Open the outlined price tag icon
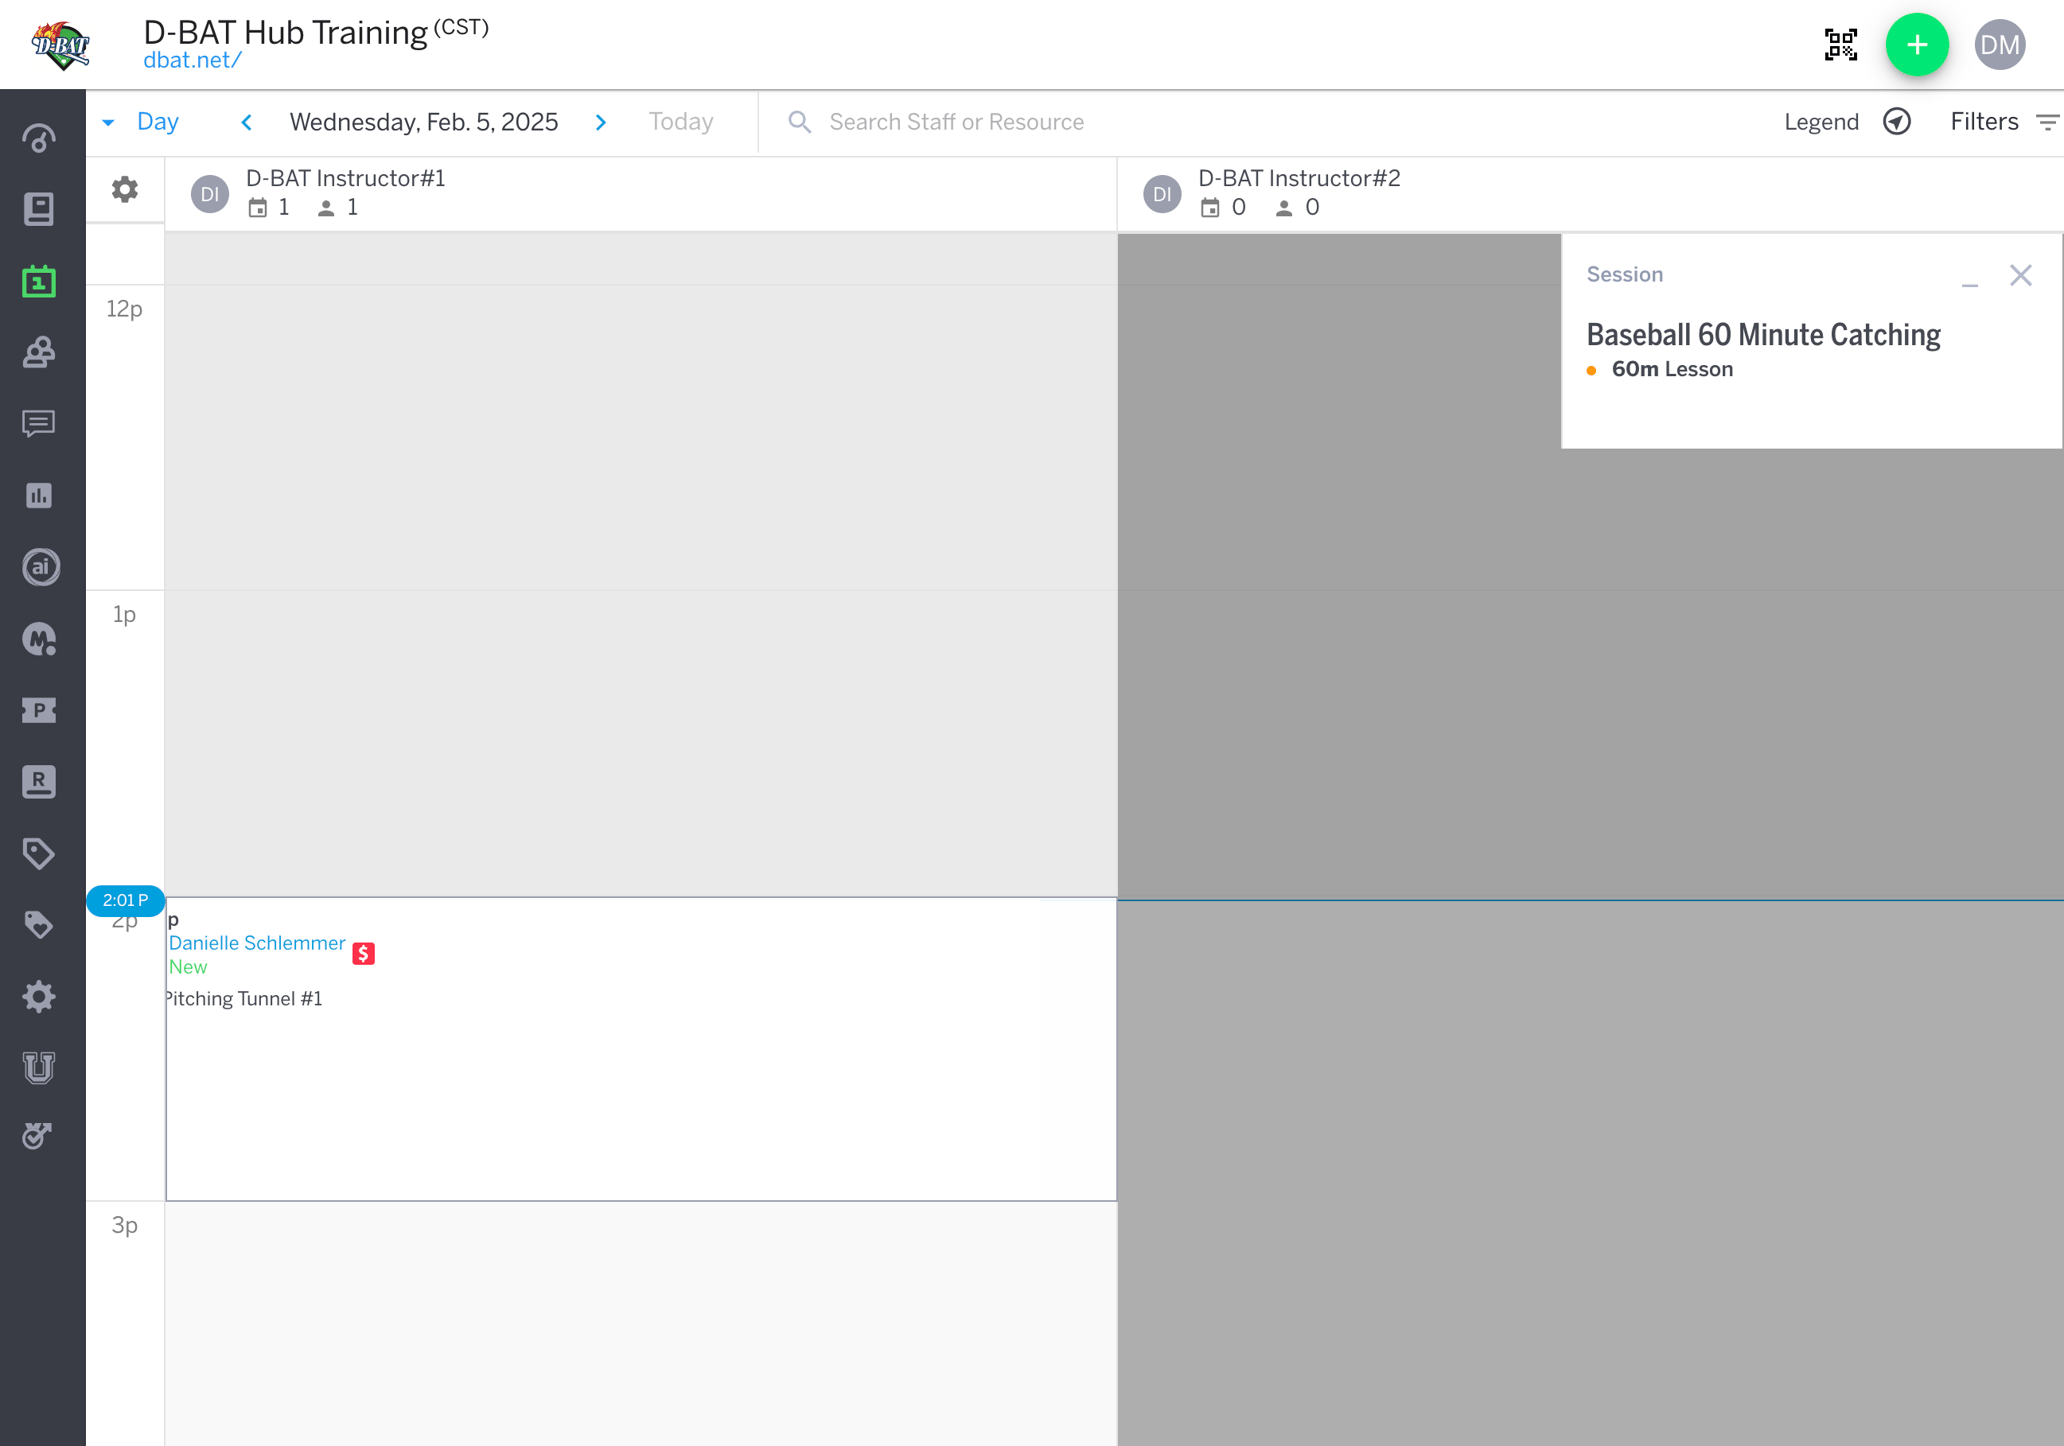Viewport: 2064px width, 1446px height. coord(39,853)
